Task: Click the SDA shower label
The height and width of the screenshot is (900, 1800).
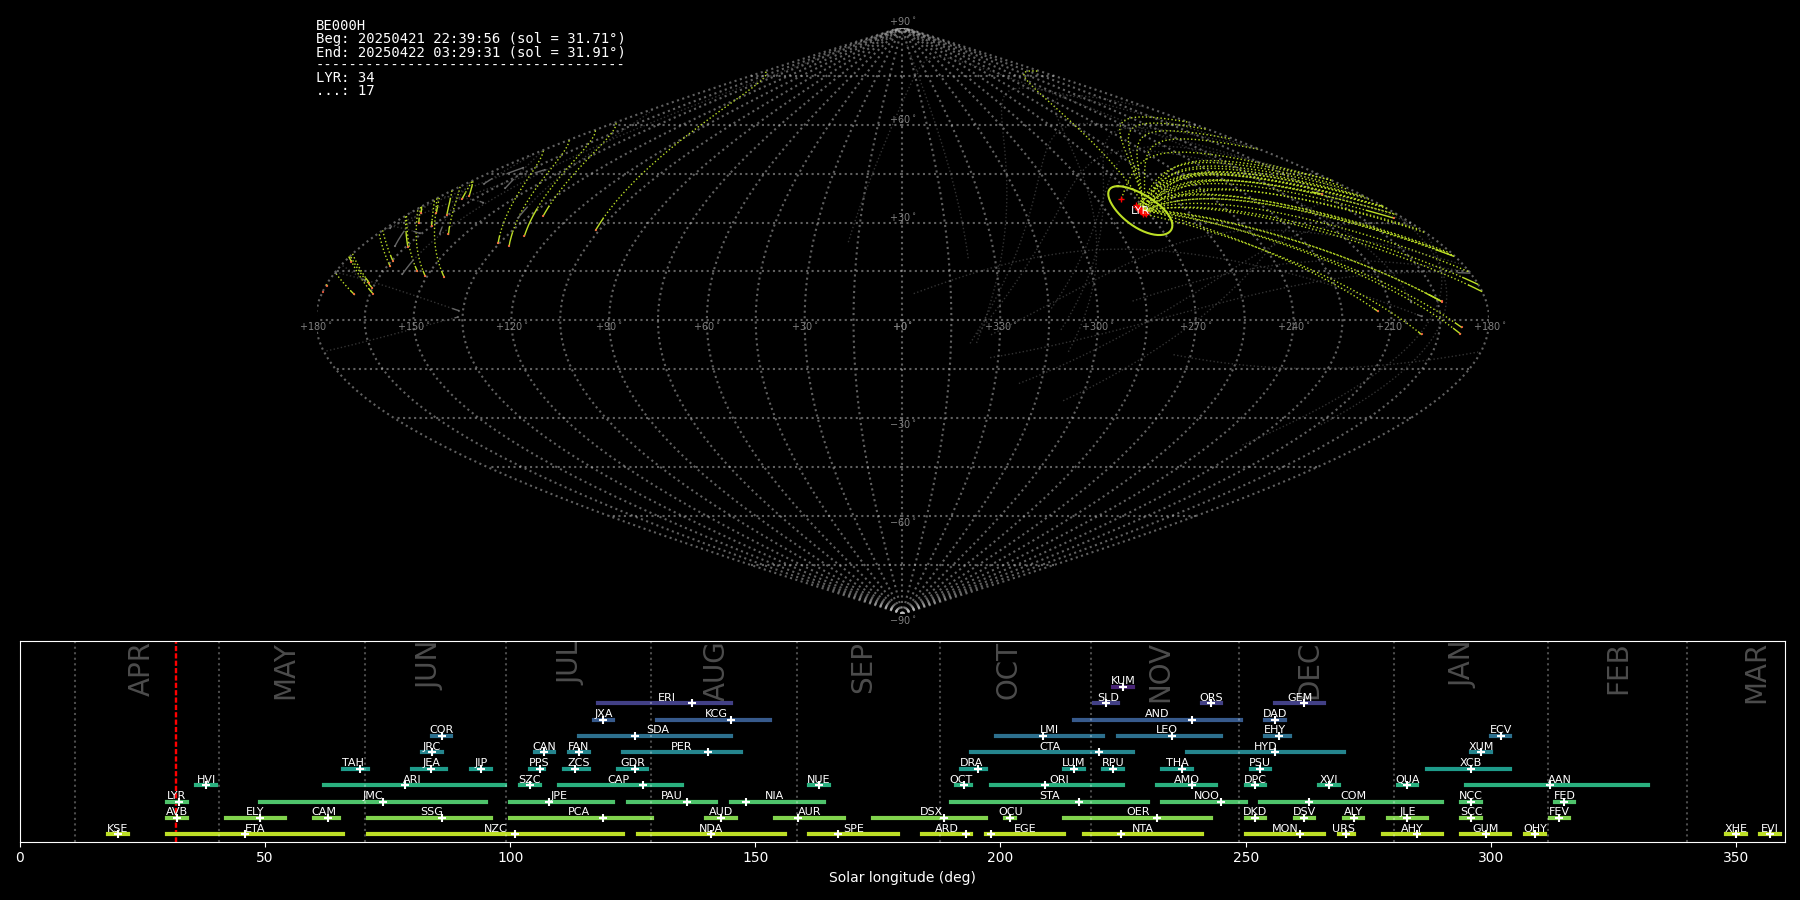Action: [658, 730]
